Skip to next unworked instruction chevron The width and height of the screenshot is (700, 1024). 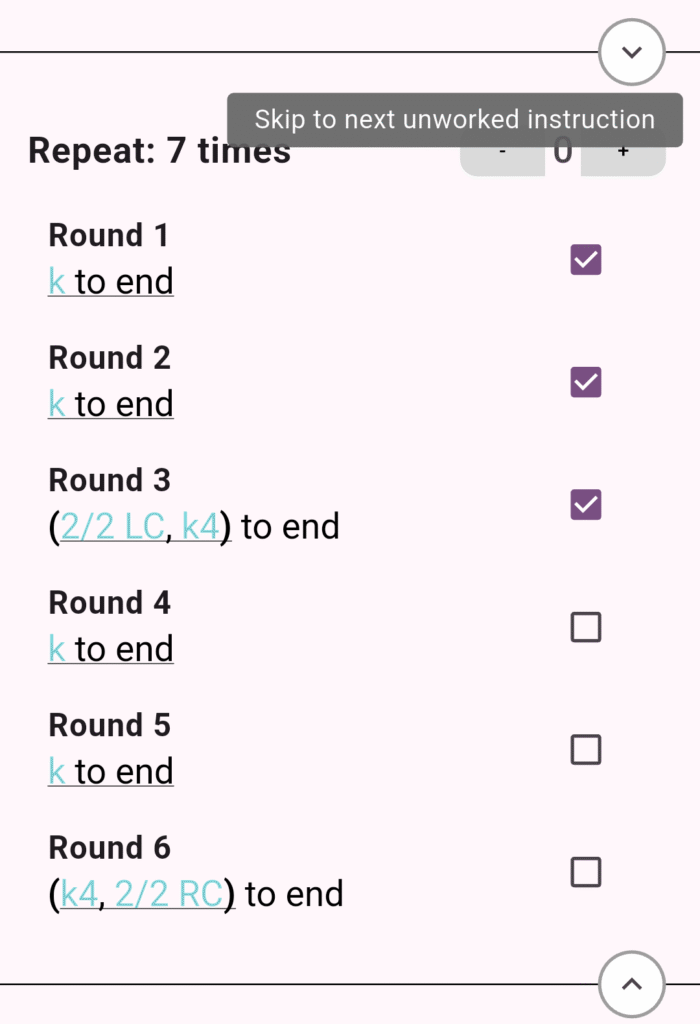[x=631, y=52]
